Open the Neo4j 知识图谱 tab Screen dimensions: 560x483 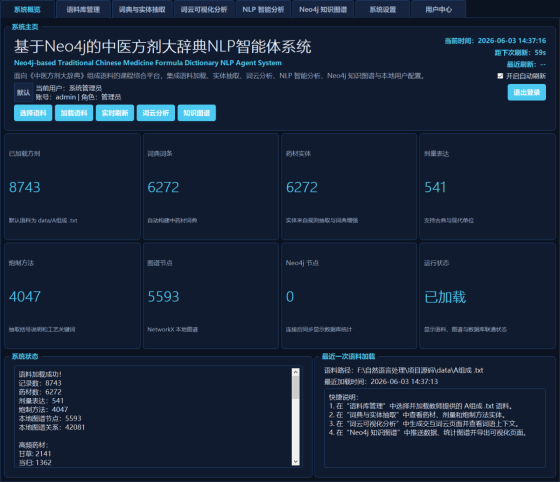[x=323, y=9]
